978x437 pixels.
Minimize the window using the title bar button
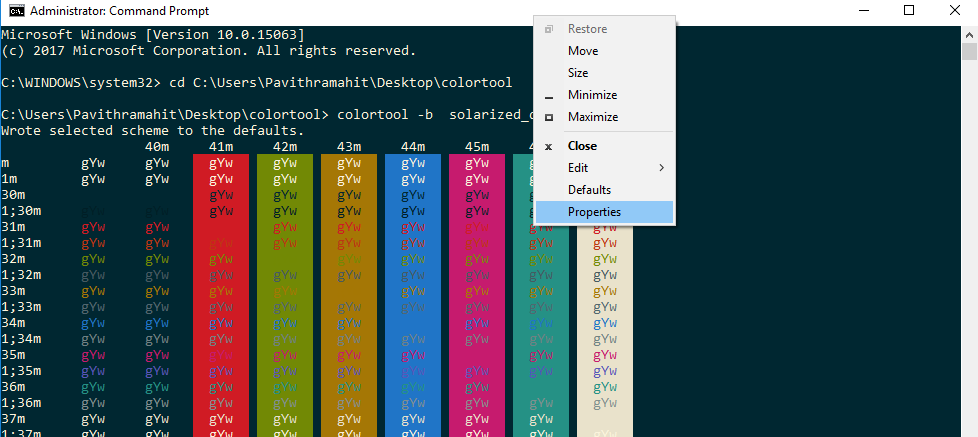tap(862, 11)
